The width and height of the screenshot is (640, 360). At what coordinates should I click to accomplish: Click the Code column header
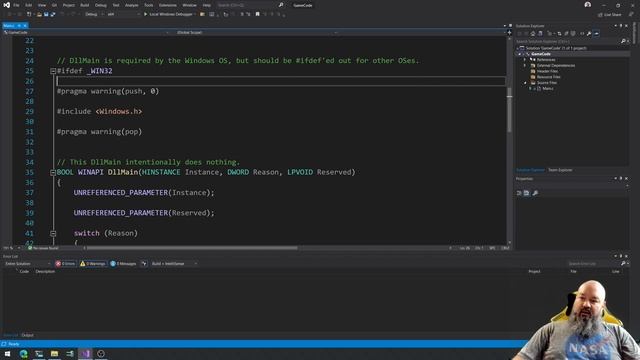coord(24,271)
